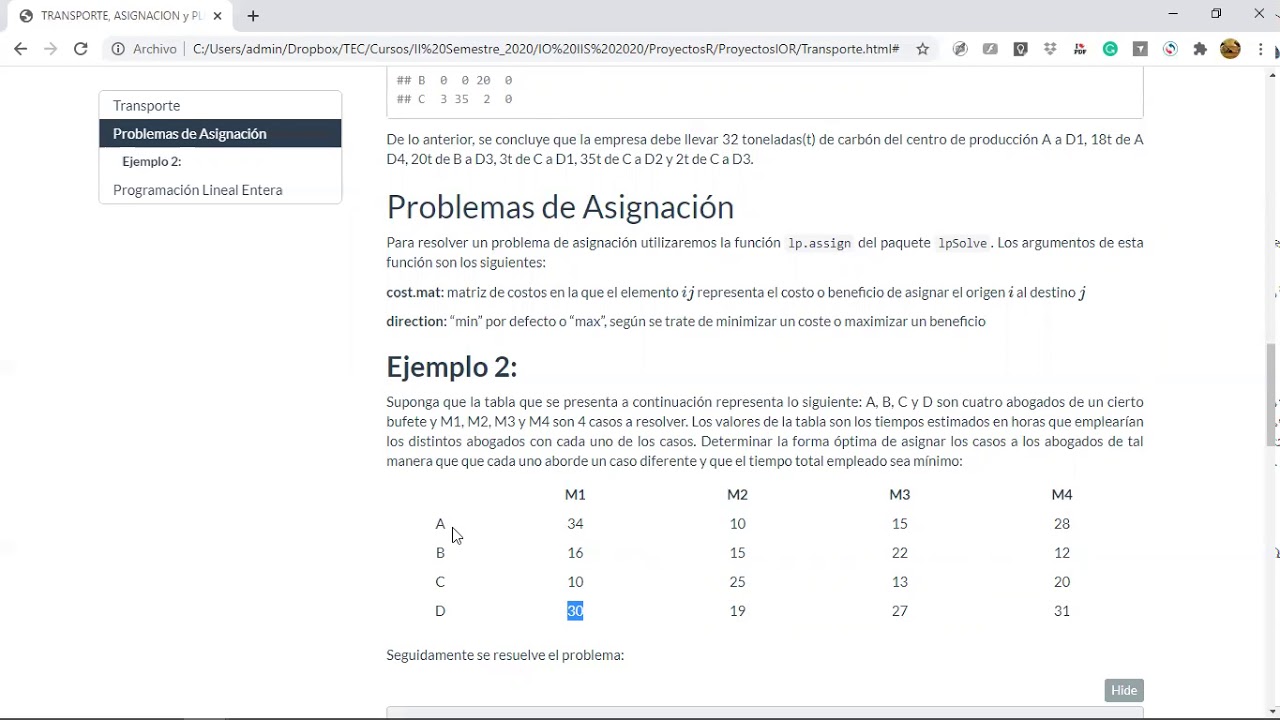Click row label C in table
The height and width of the screenshot is (720, 1280).
coord(440,581)
